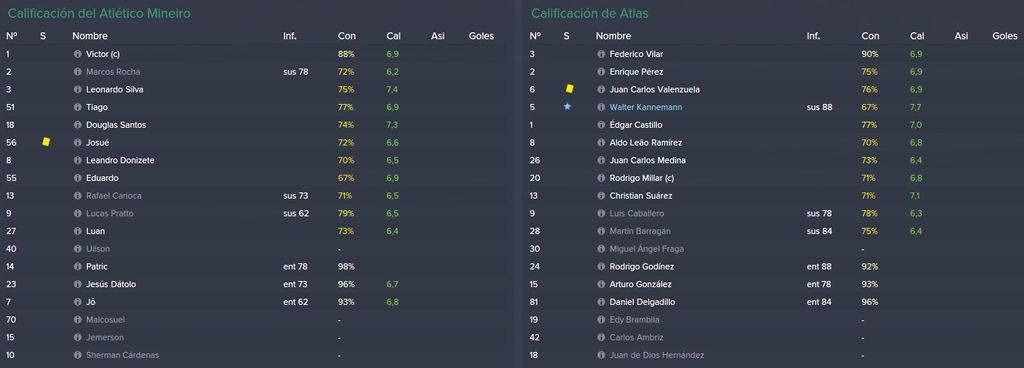Click Josué's yellow card icon
Screen dimensions: 1024x368
tap(46, 142)
